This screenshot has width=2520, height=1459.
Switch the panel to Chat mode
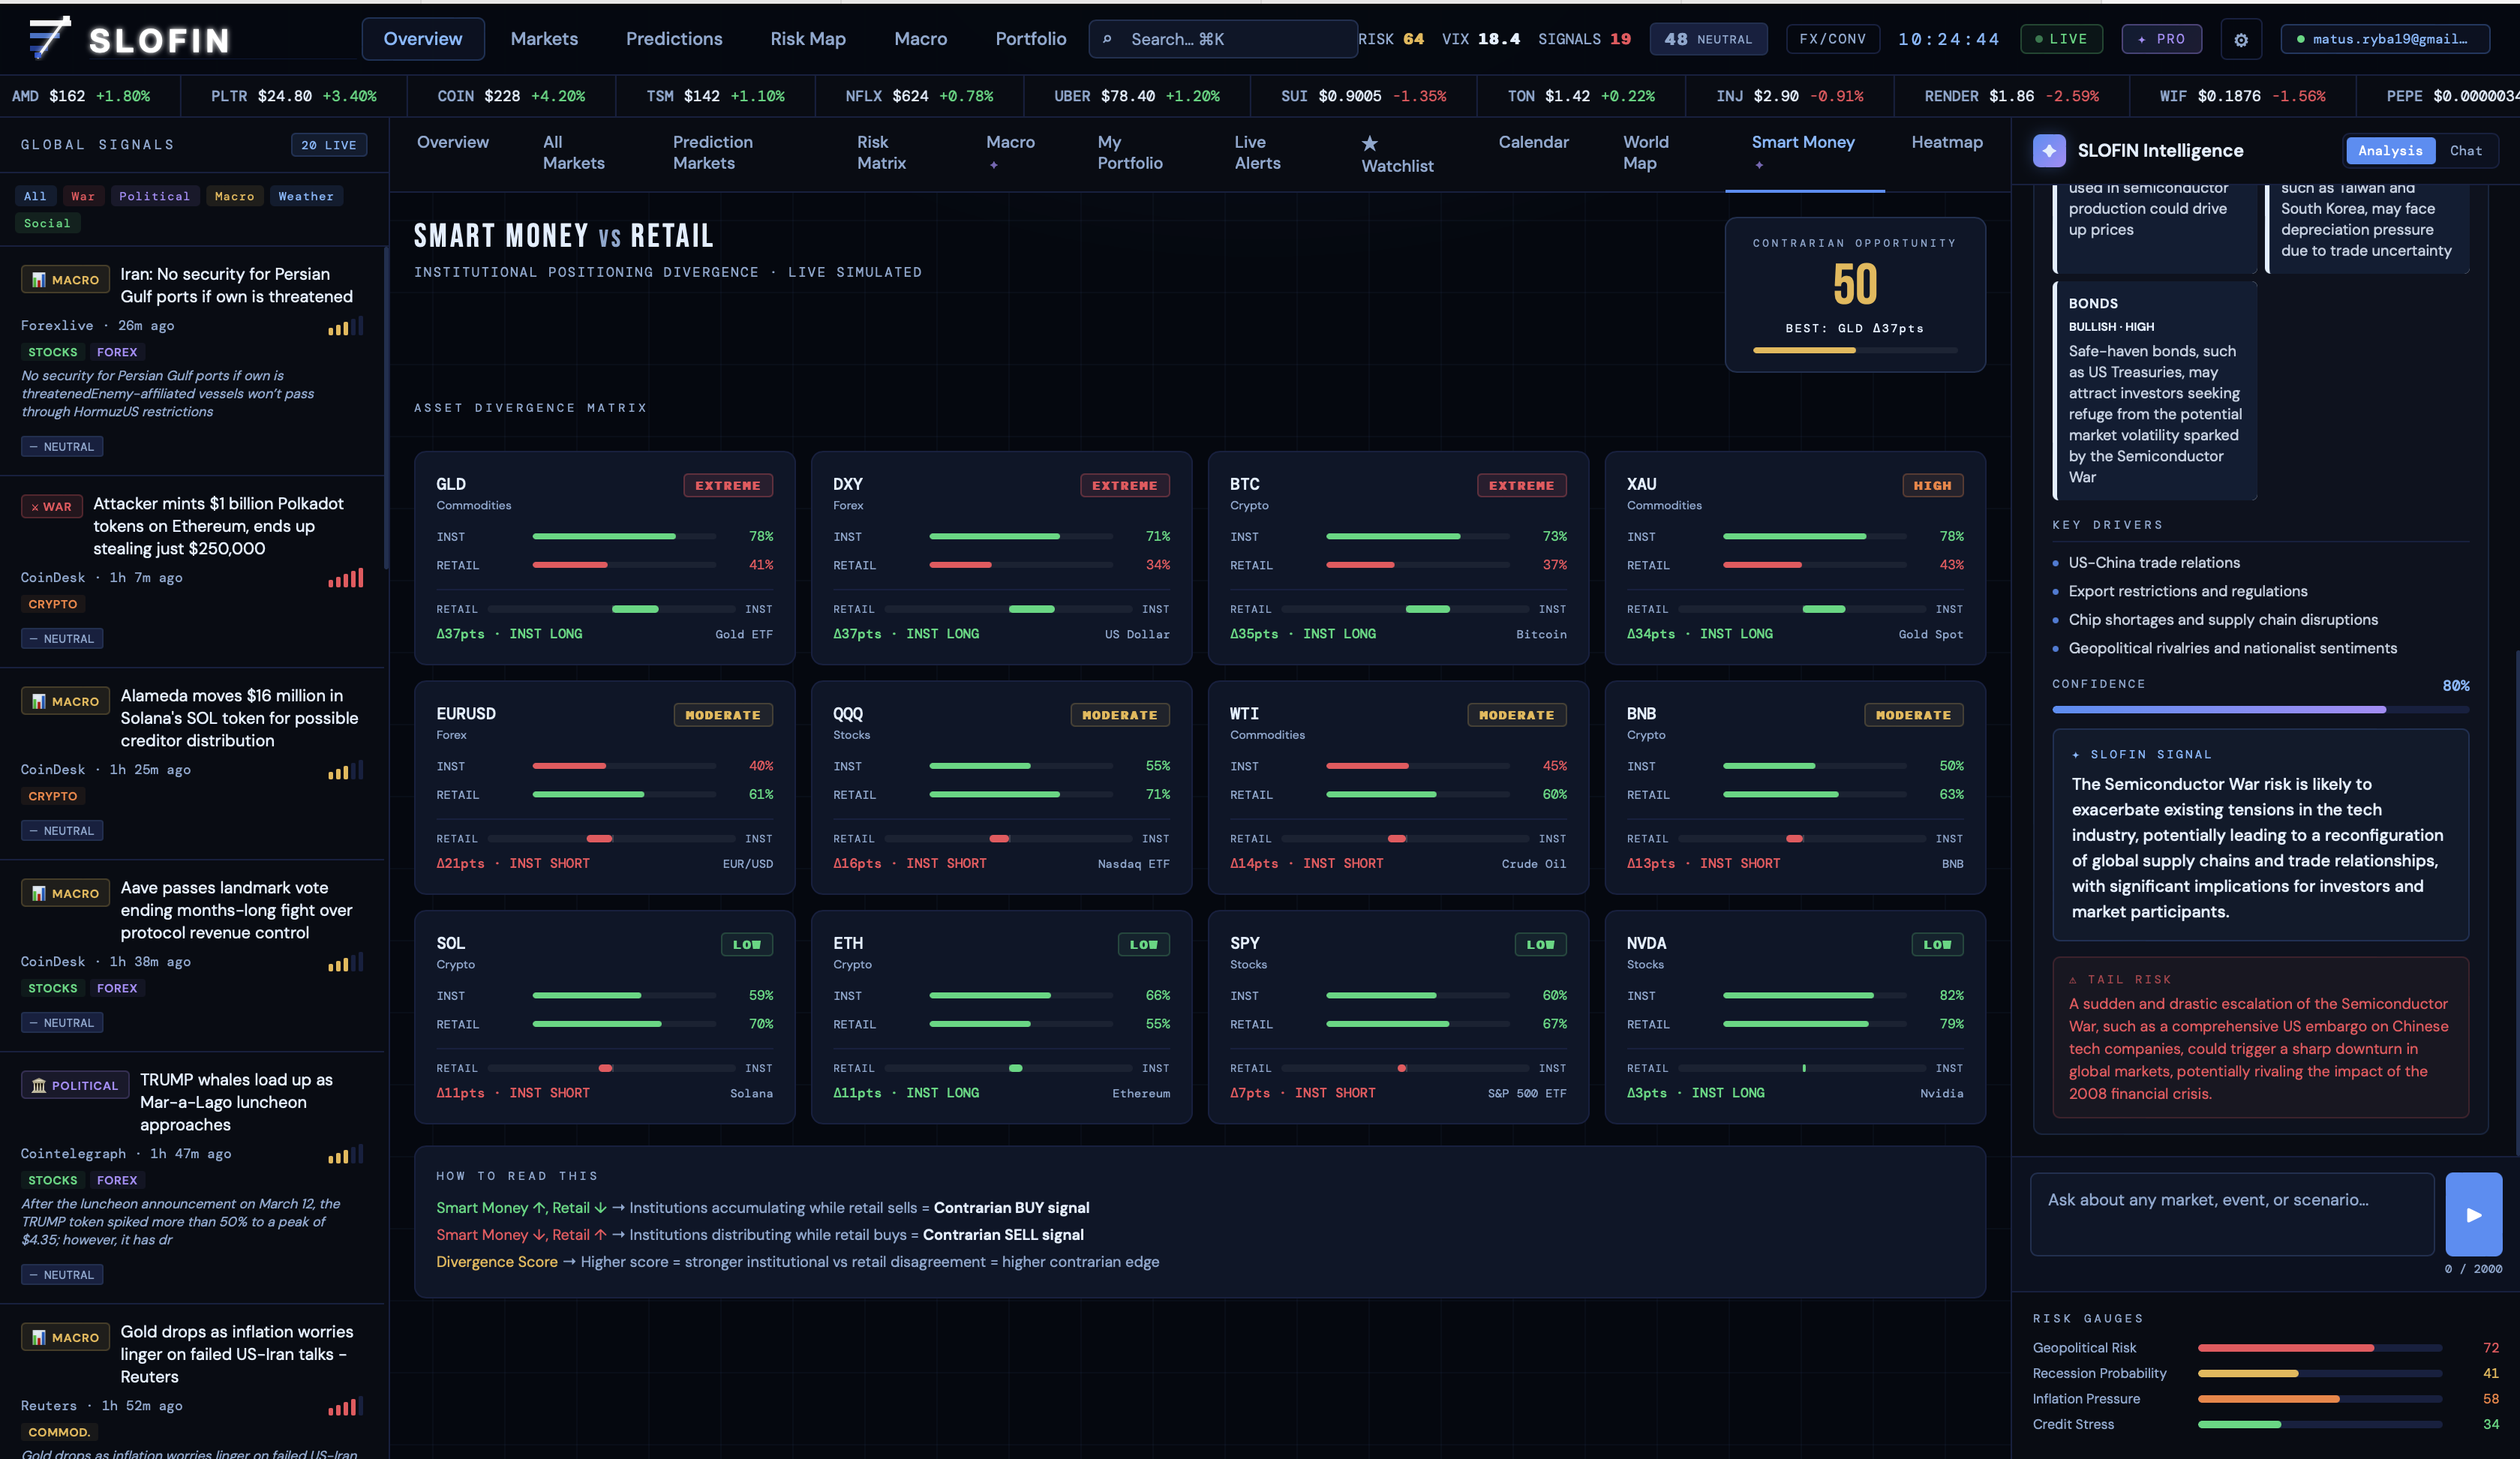click(x=2465, y=151)
